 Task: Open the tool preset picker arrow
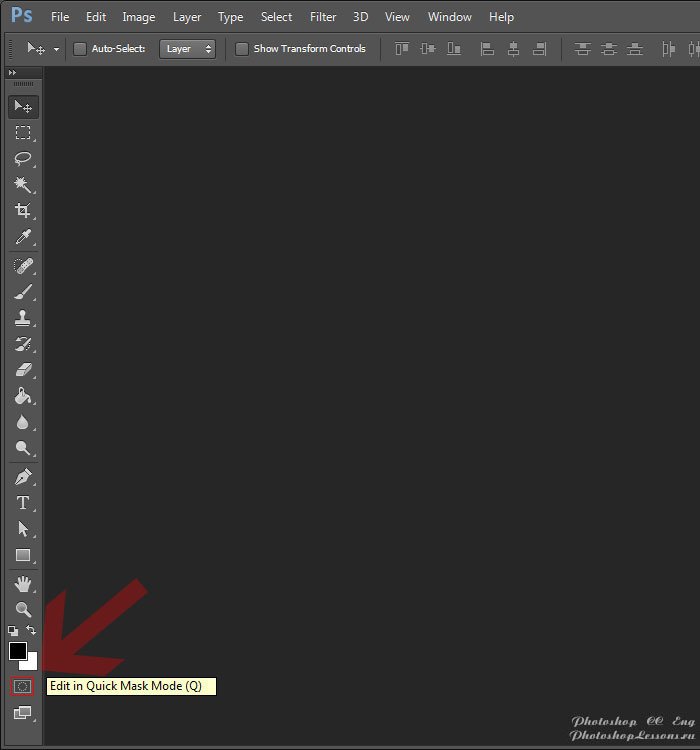click(x=57, y=49)
